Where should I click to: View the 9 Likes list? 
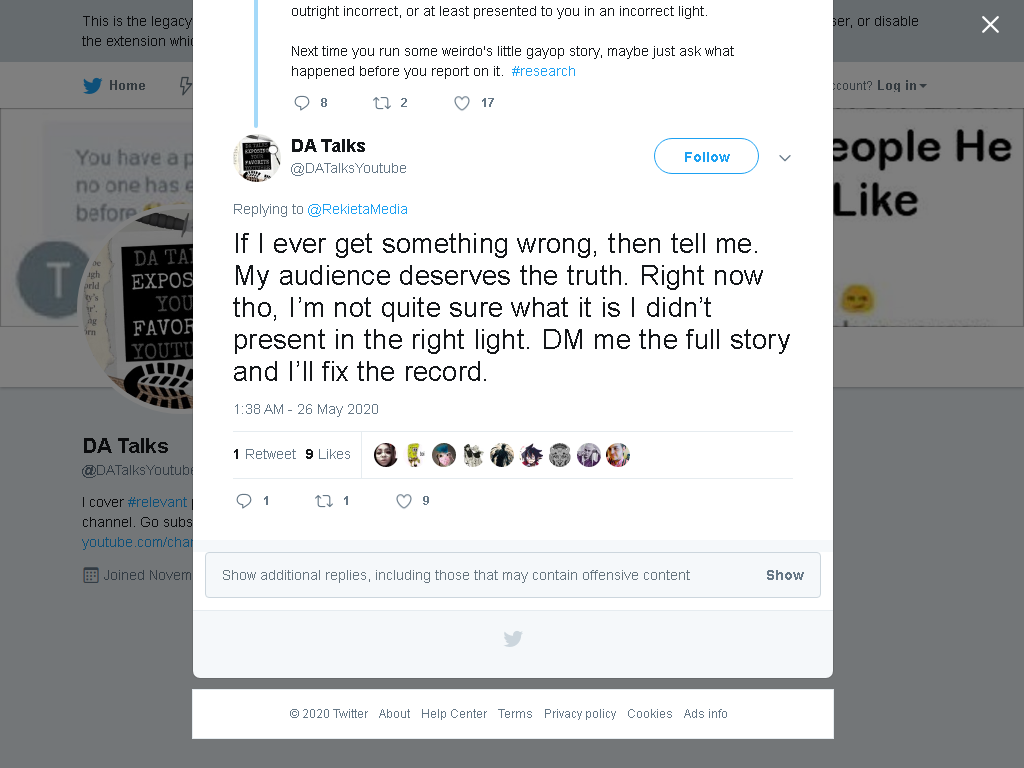(328, 454)
